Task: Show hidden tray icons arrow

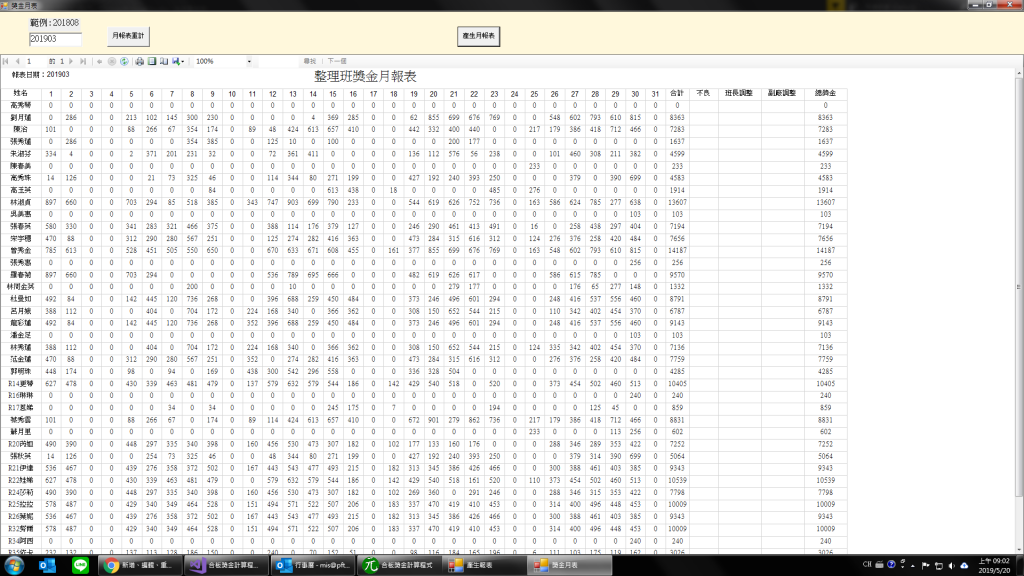Action: click(x=912, y=566)
